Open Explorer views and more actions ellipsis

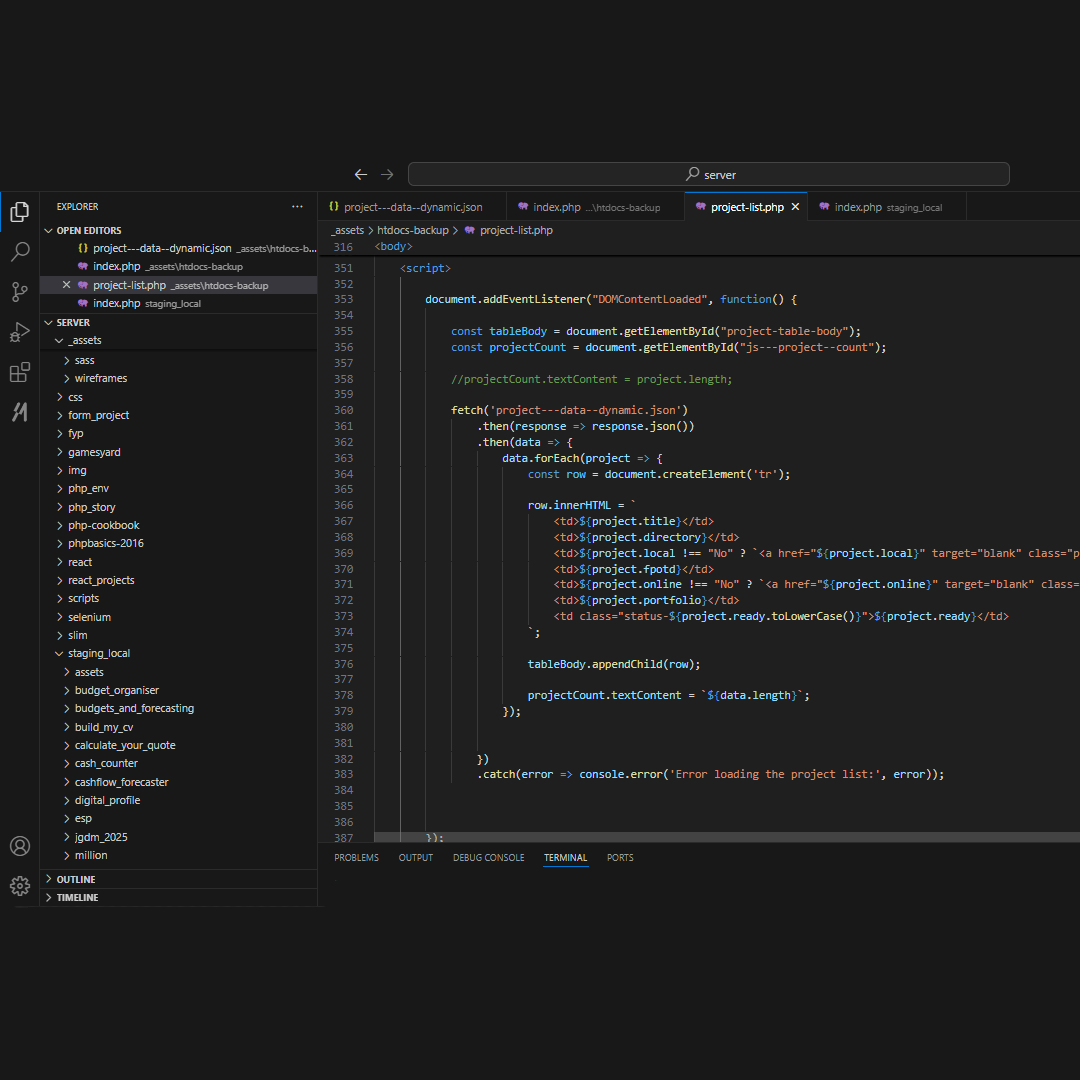pos(297,207)
